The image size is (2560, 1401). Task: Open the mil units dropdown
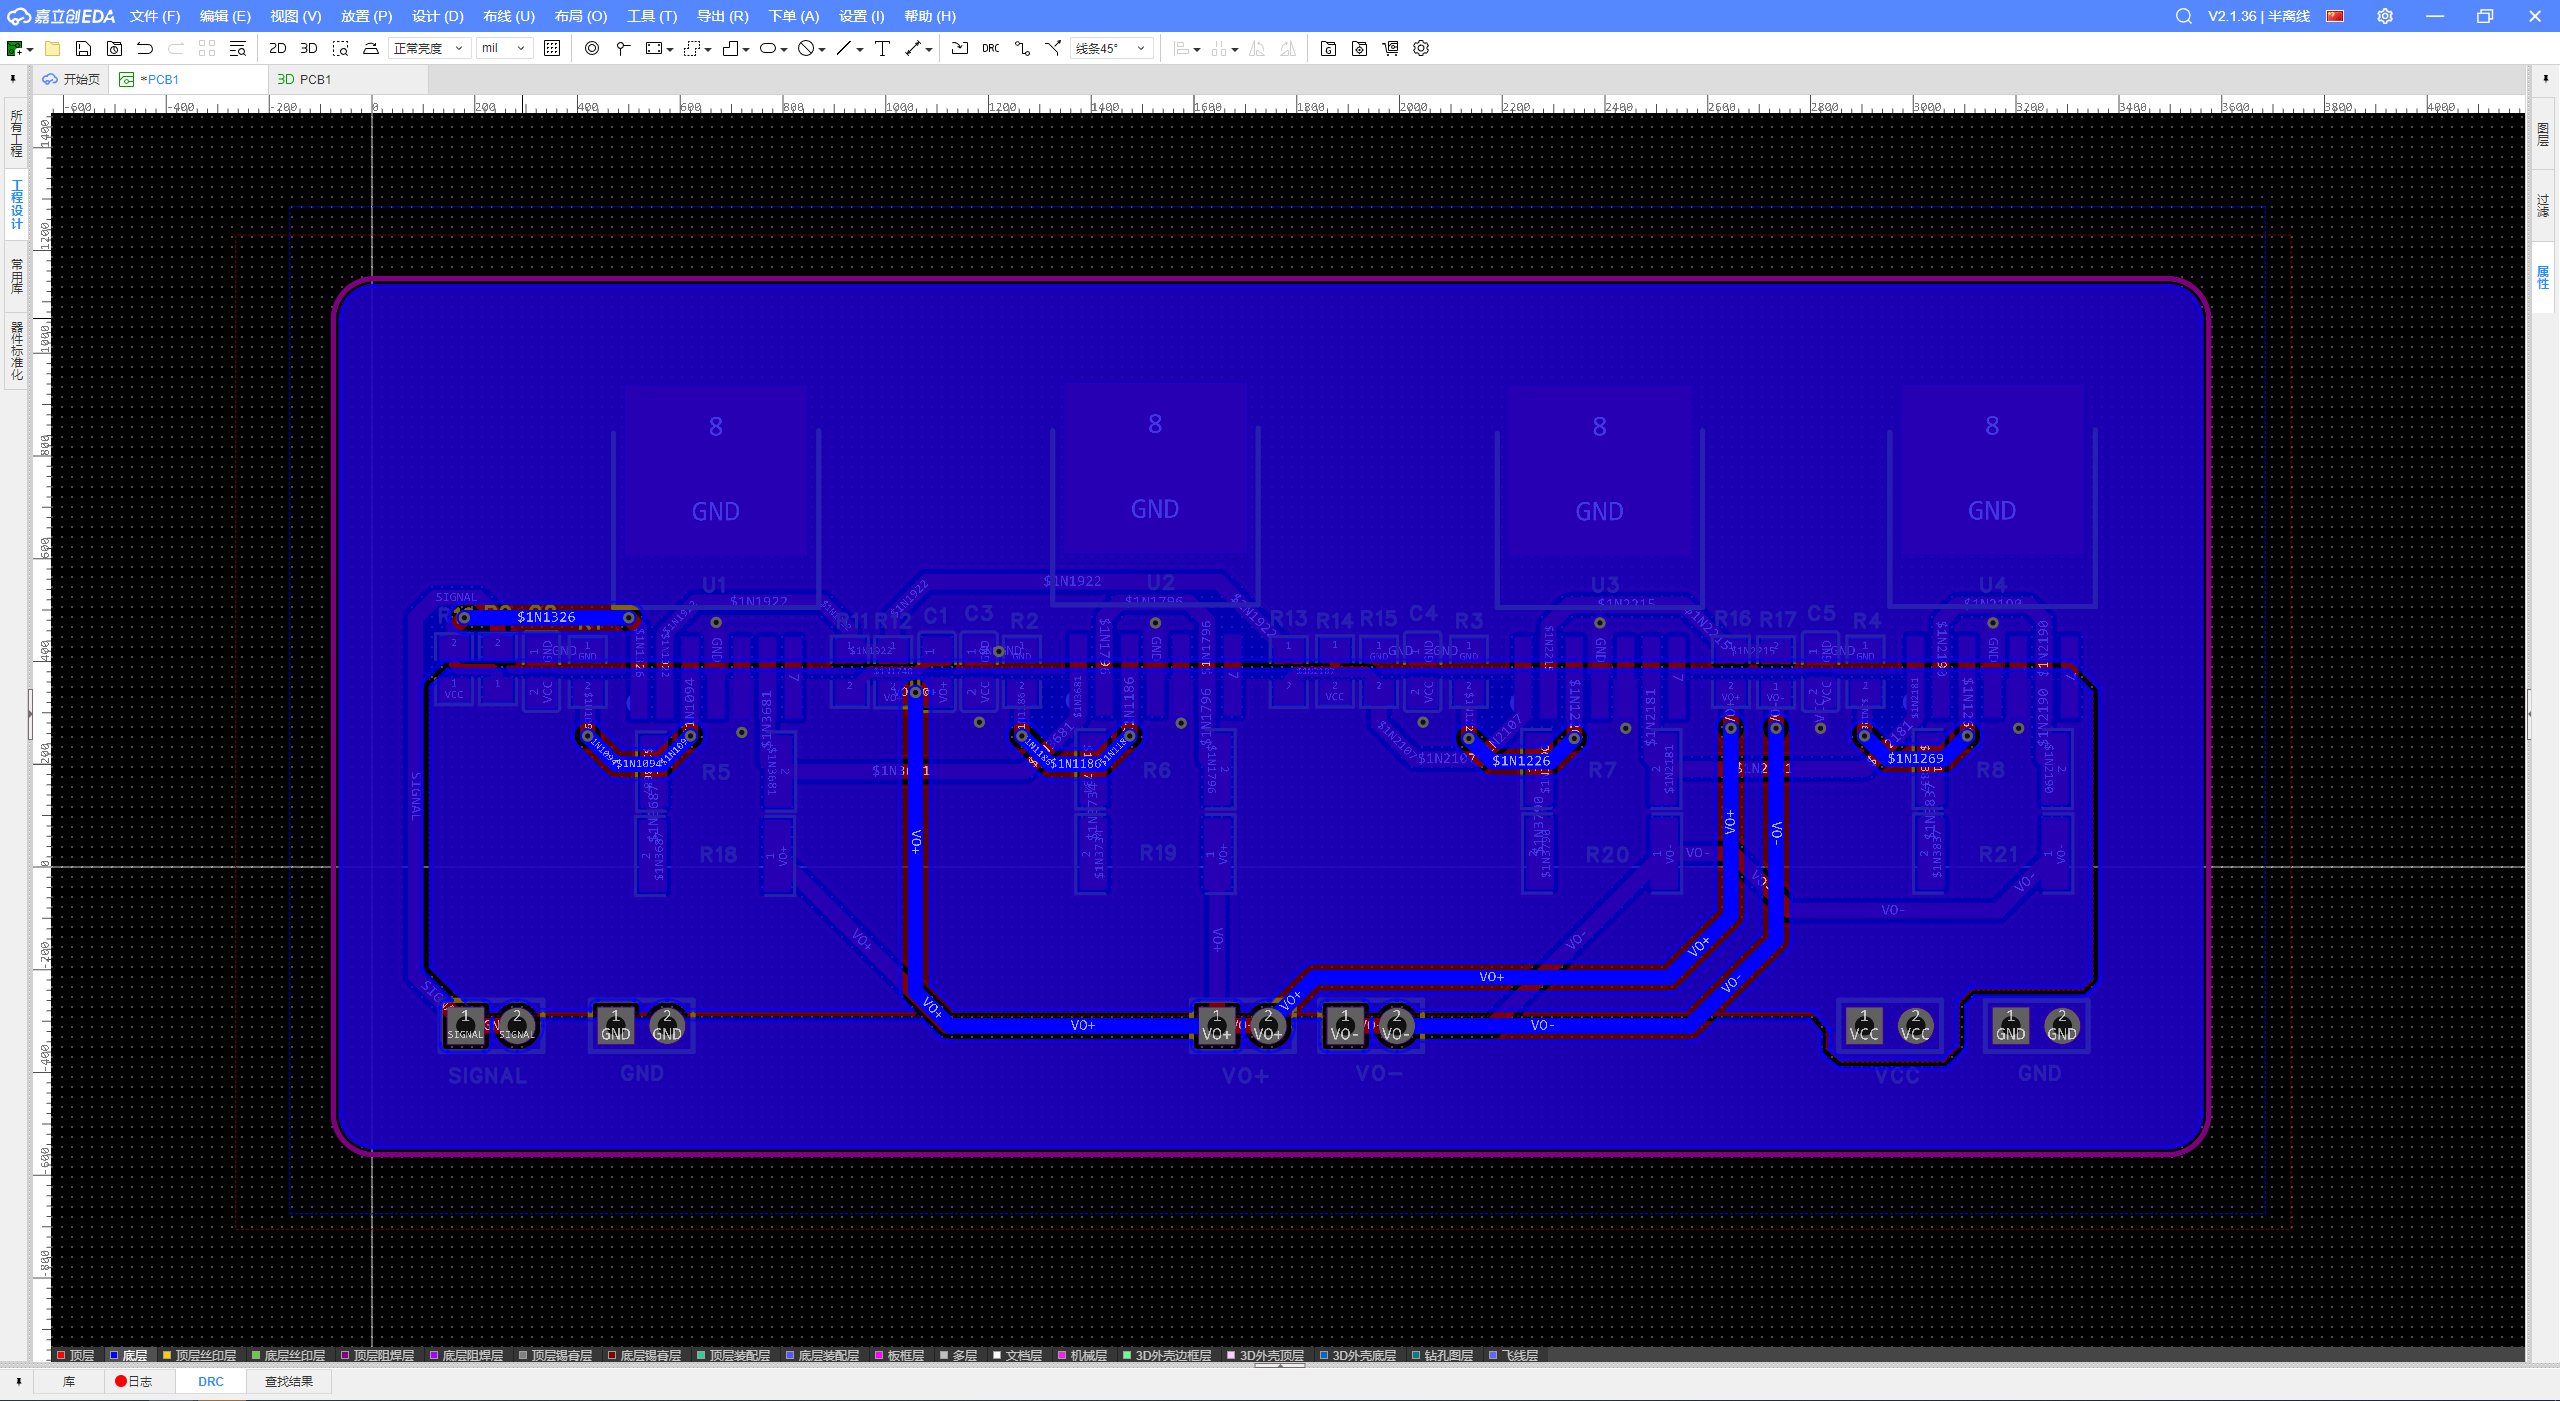(x=503, y=48)
